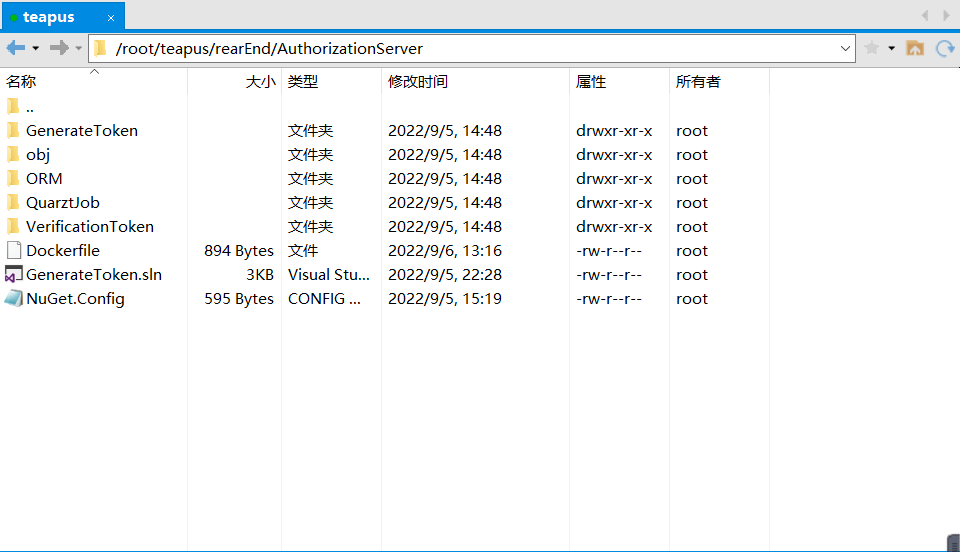Select the NuGet.Config file icon
The width and height of the screenshot is (960, 552).
13,298
